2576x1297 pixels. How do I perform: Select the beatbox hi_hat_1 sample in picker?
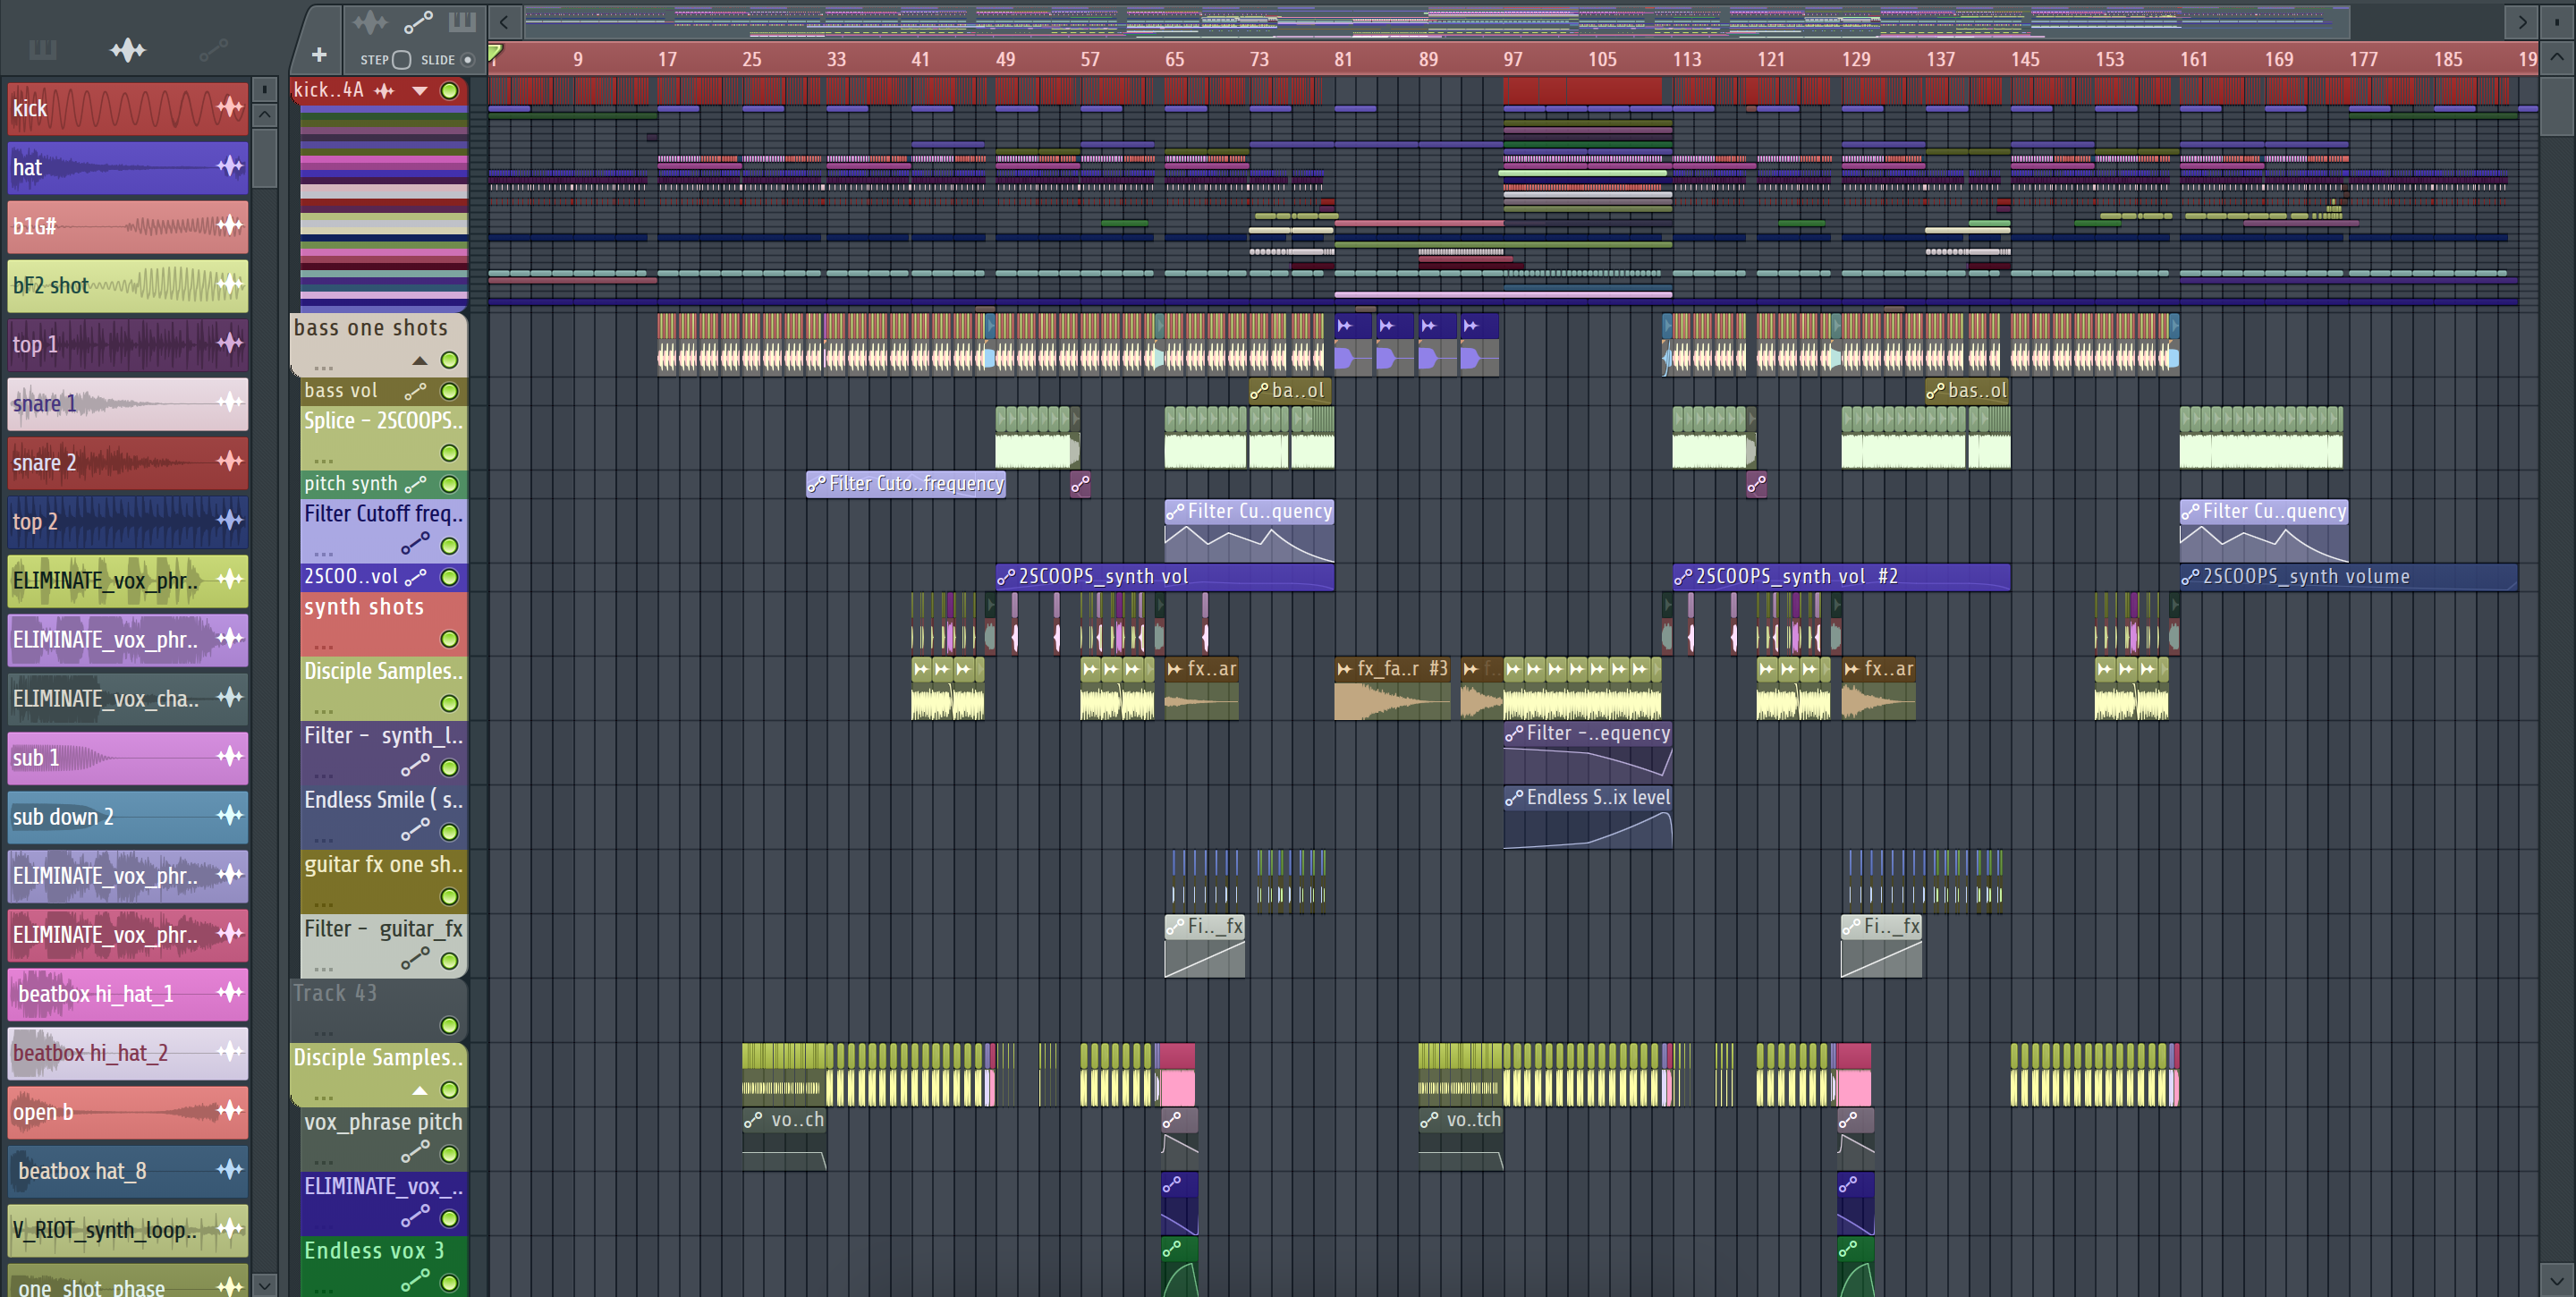pos(128,993)
